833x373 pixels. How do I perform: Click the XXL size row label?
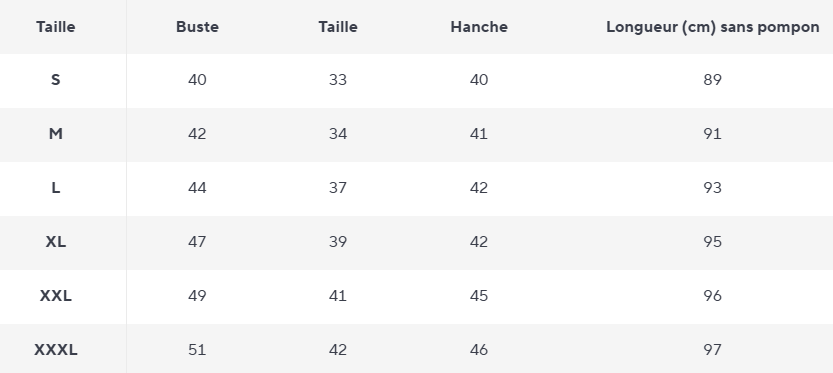(x=55, y=296)
